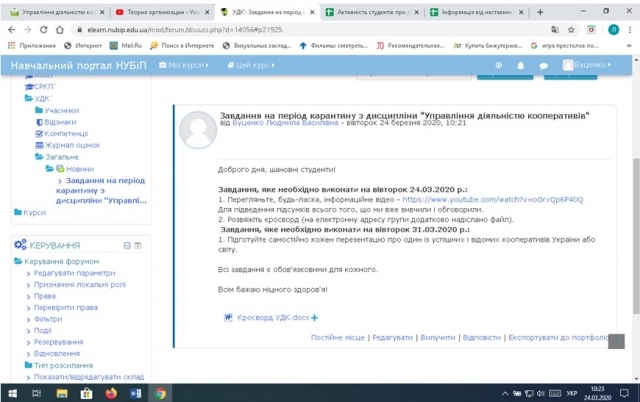Screen dimensions: 640x402
Task: Click the notifications bell icon
Action: click(x=520, y=65)
